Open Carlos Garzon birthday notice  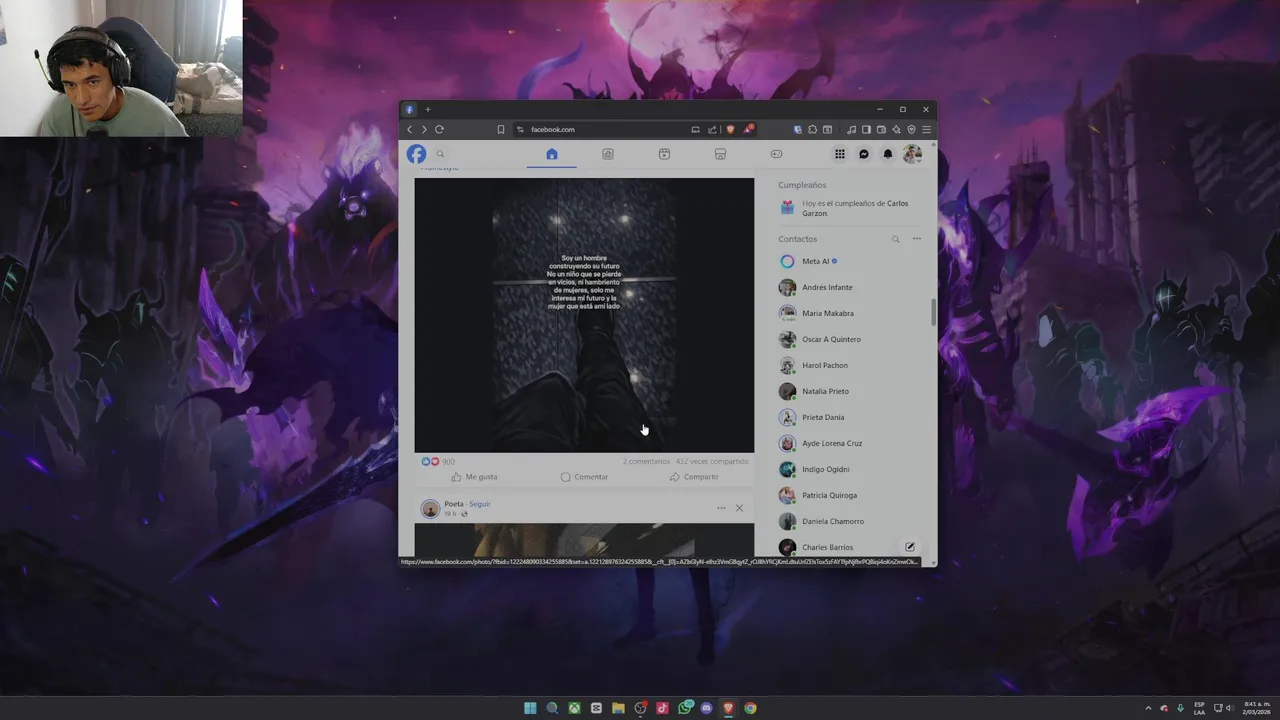tap(850, 208)
